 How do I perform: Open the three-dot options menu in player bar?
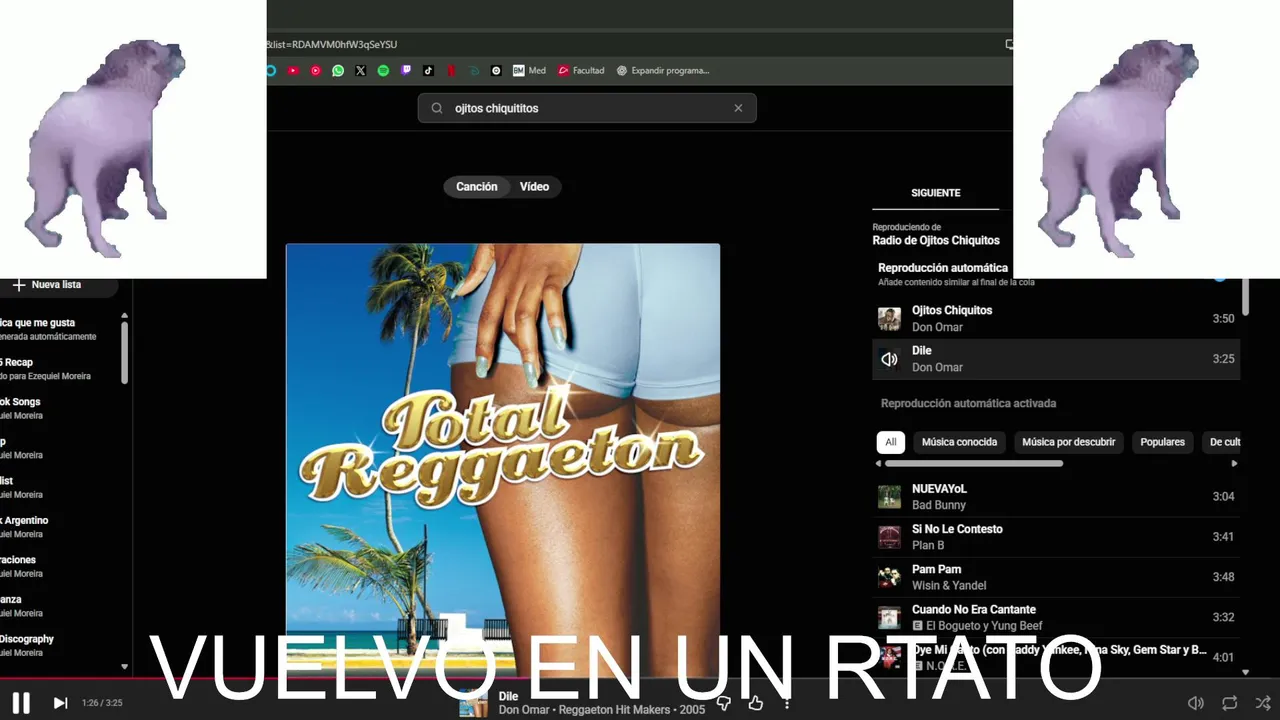pos(787,703)
